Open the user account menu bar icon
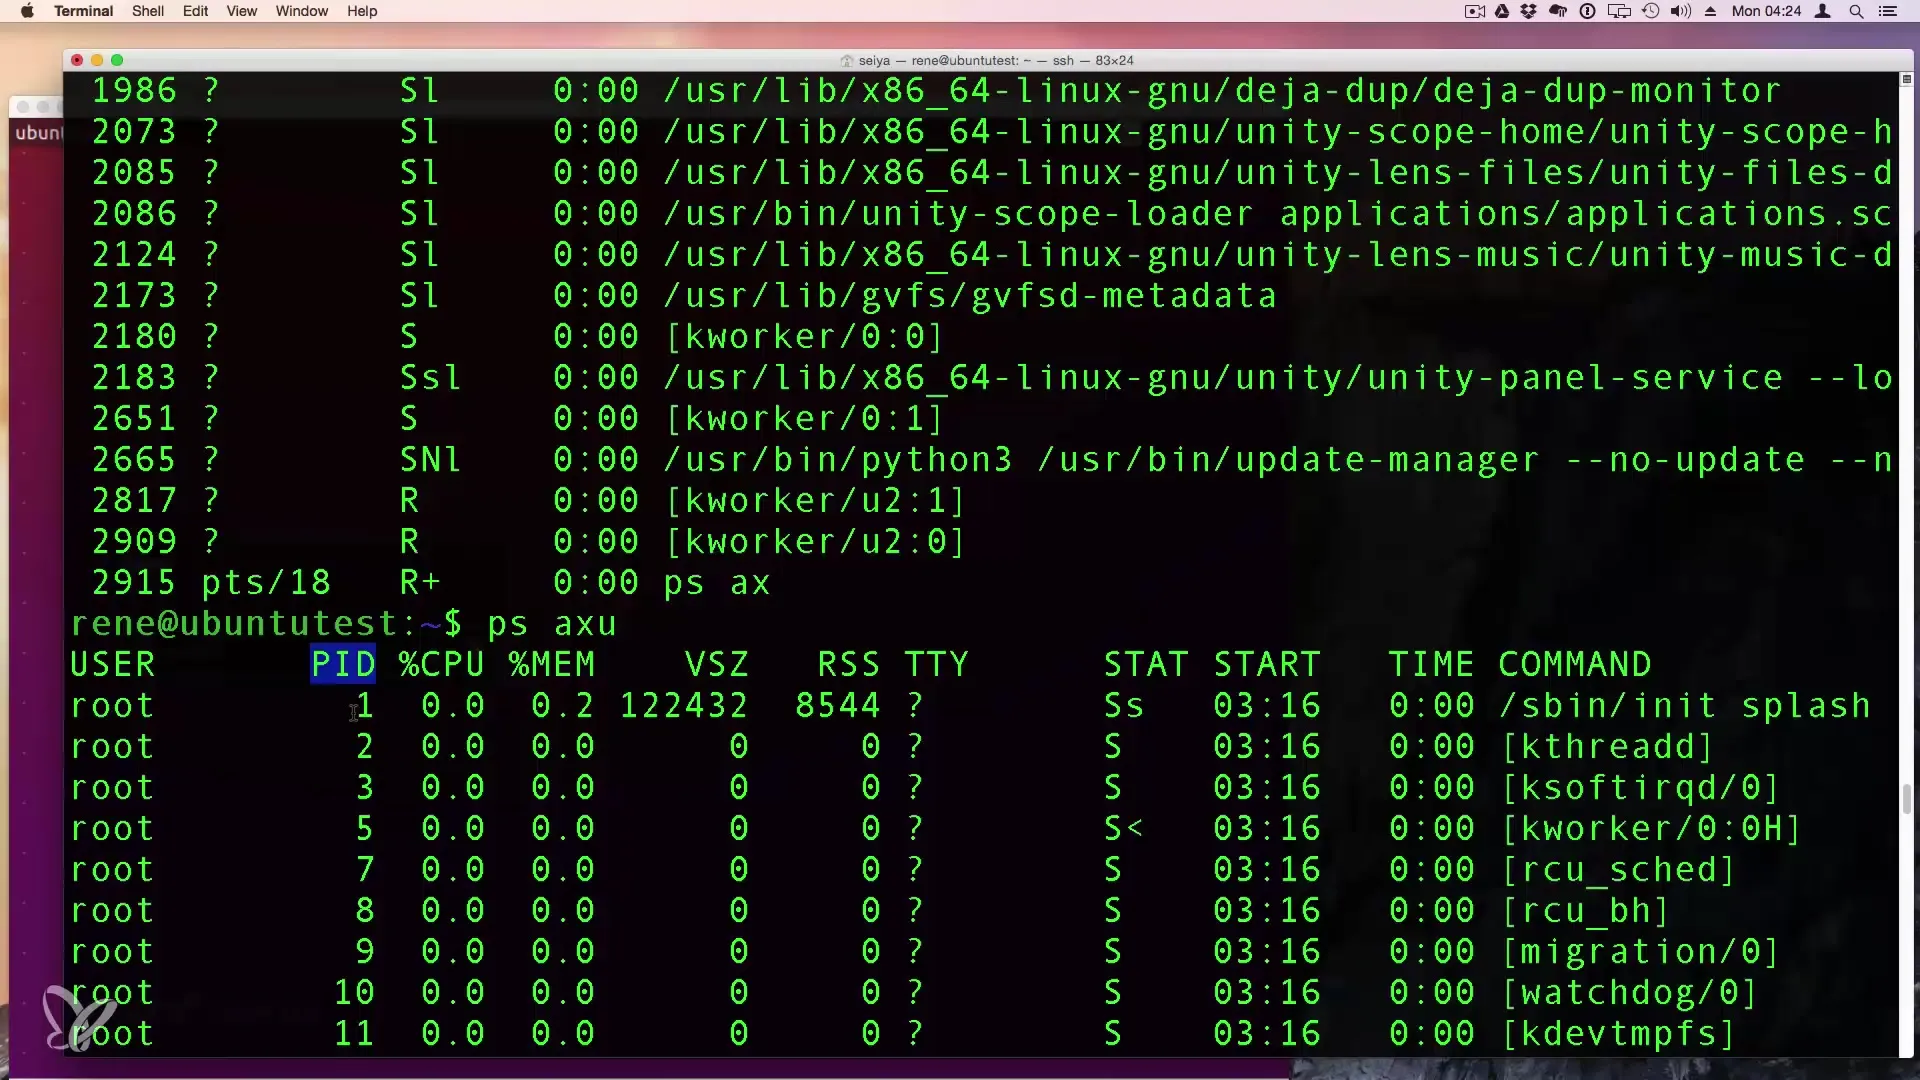The height and width of the screenshot is (1080, 1920). [x=1823, y=11]
